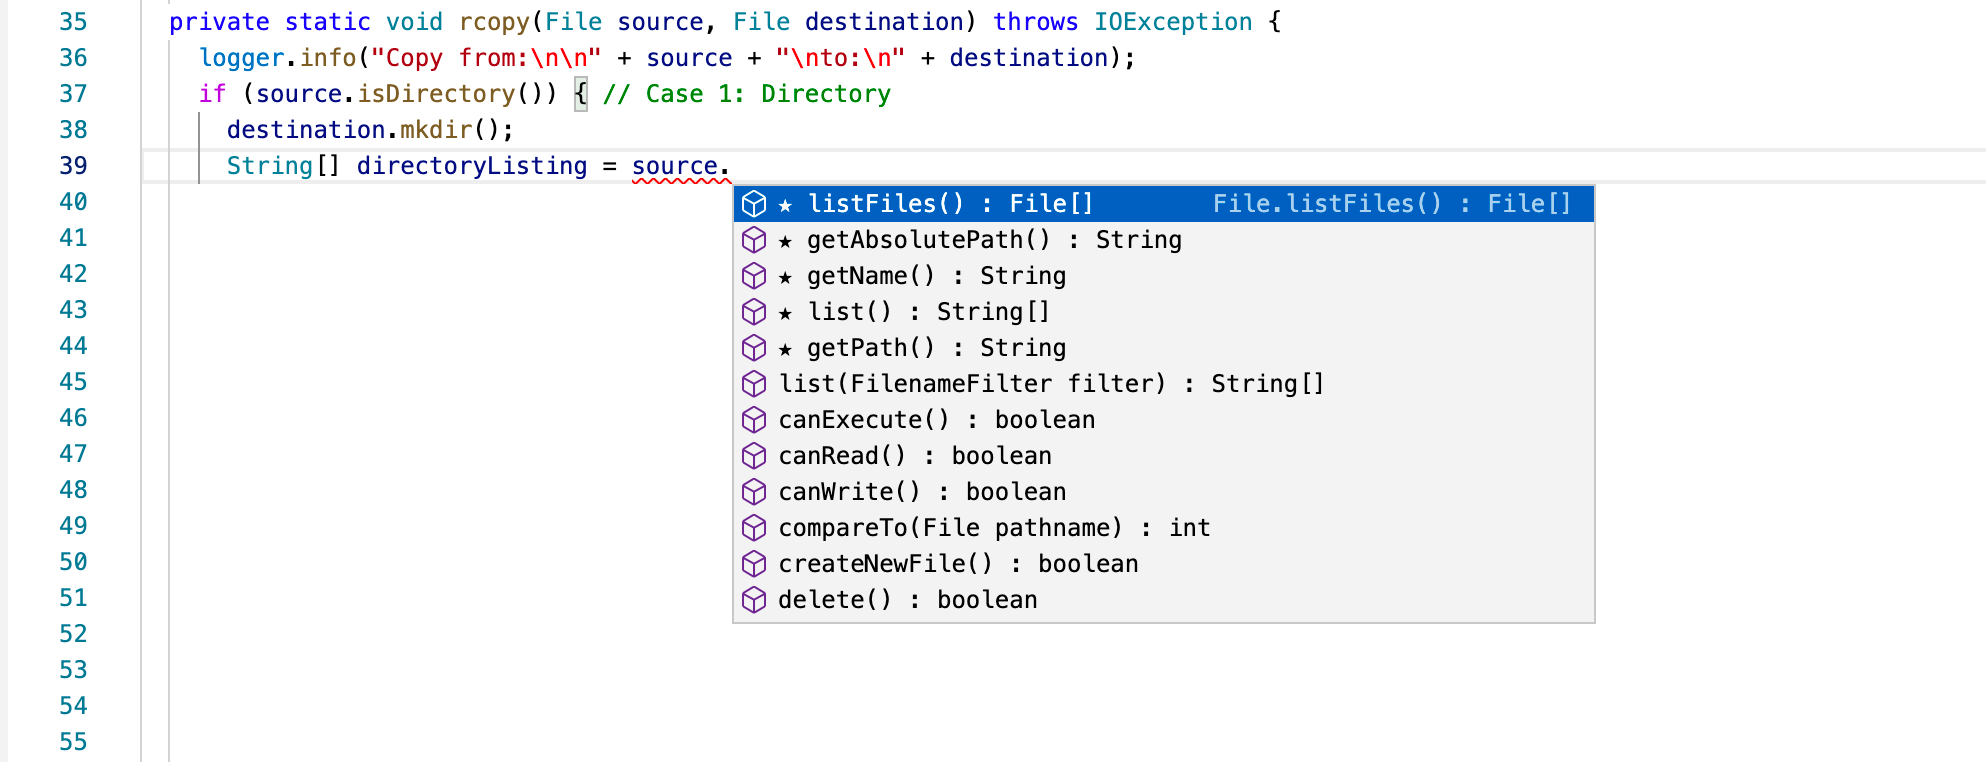Click cube icon next to delete() suggestion
This screenshot has height=762, width=1986.
pyautogui.click(x=754, y=600)
